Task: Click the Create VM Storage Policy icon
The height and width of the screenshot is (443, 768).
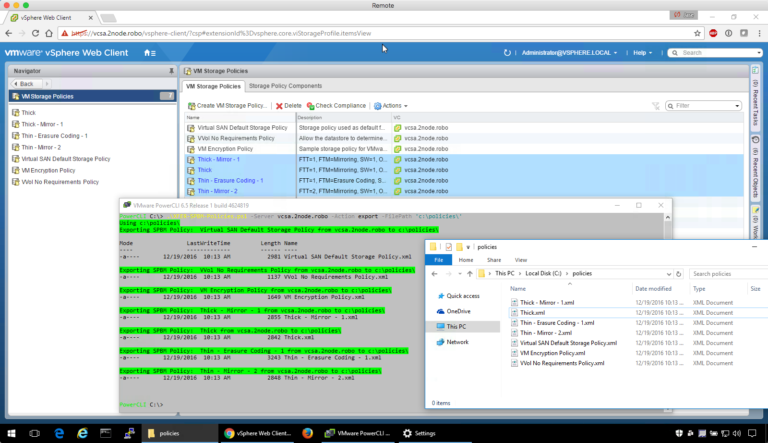Action: (x=191, y=105)
